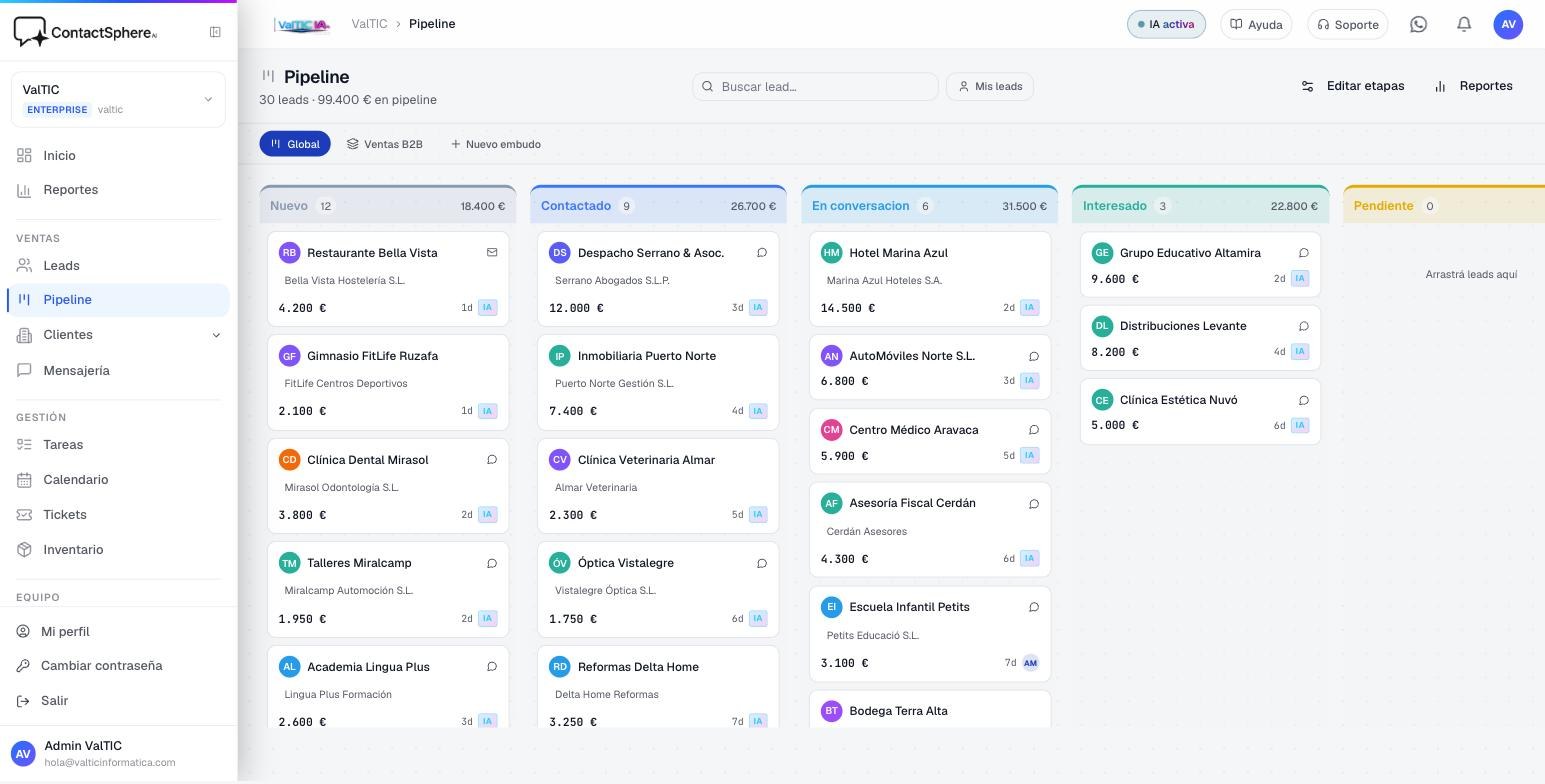Create a Nuevo embudo
Image resolution: width=1545 pixels, height=784 pixels.
496,144
